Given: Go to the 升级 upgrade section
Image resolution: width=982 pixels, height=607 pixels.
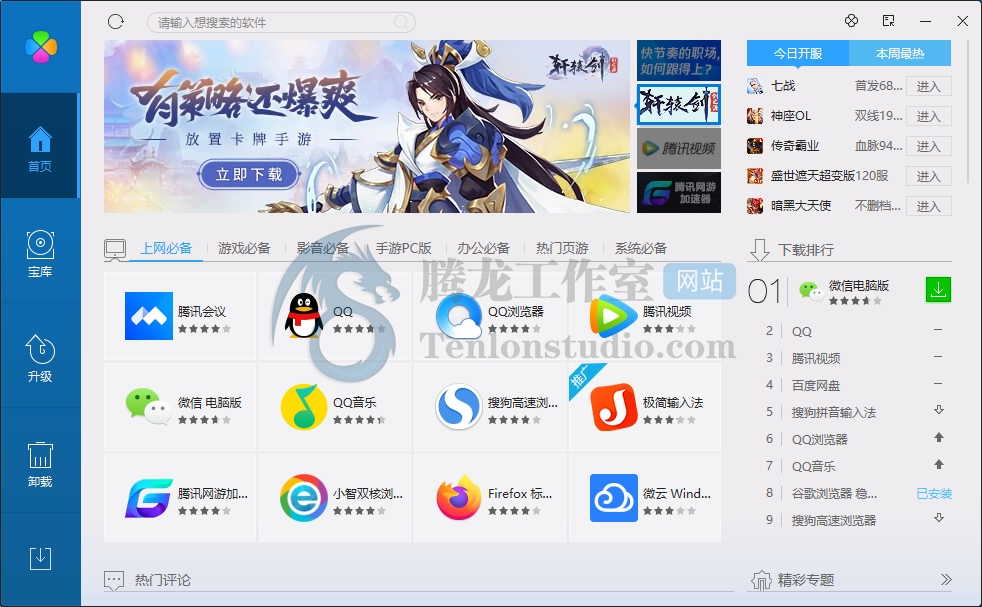Looking at the screenshot, I should 40,357.
